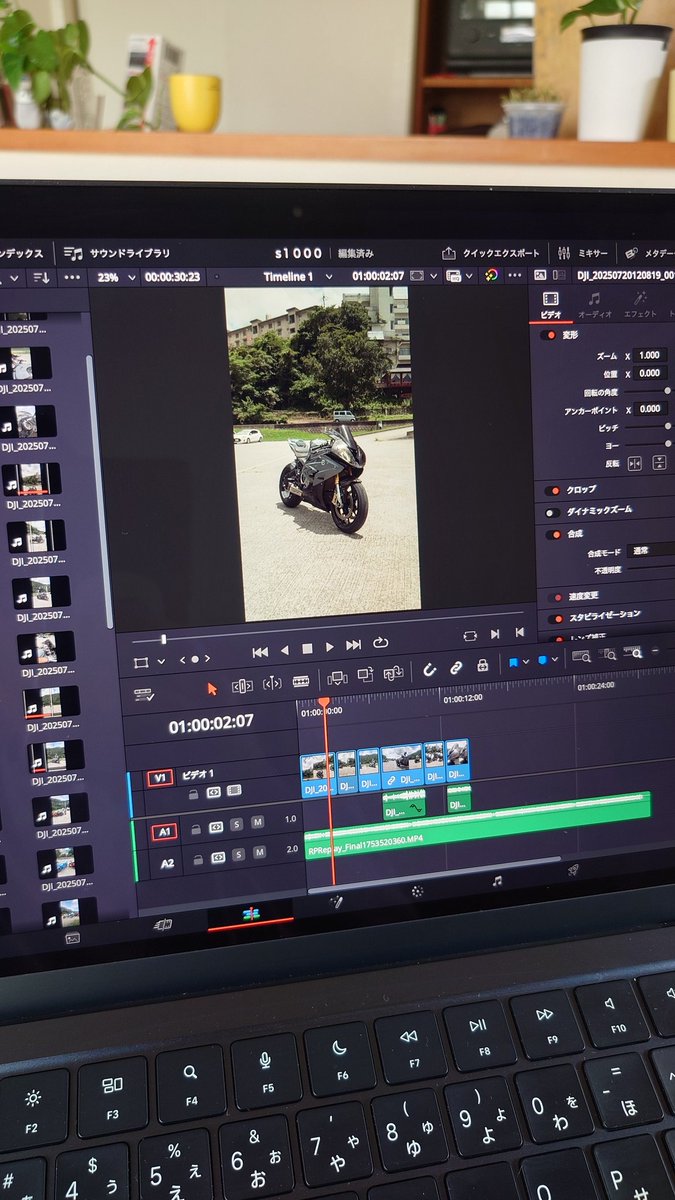675x1200 pixels.
Task: Click the vertical flip 反転 button
Action: (x=659, y=462)
